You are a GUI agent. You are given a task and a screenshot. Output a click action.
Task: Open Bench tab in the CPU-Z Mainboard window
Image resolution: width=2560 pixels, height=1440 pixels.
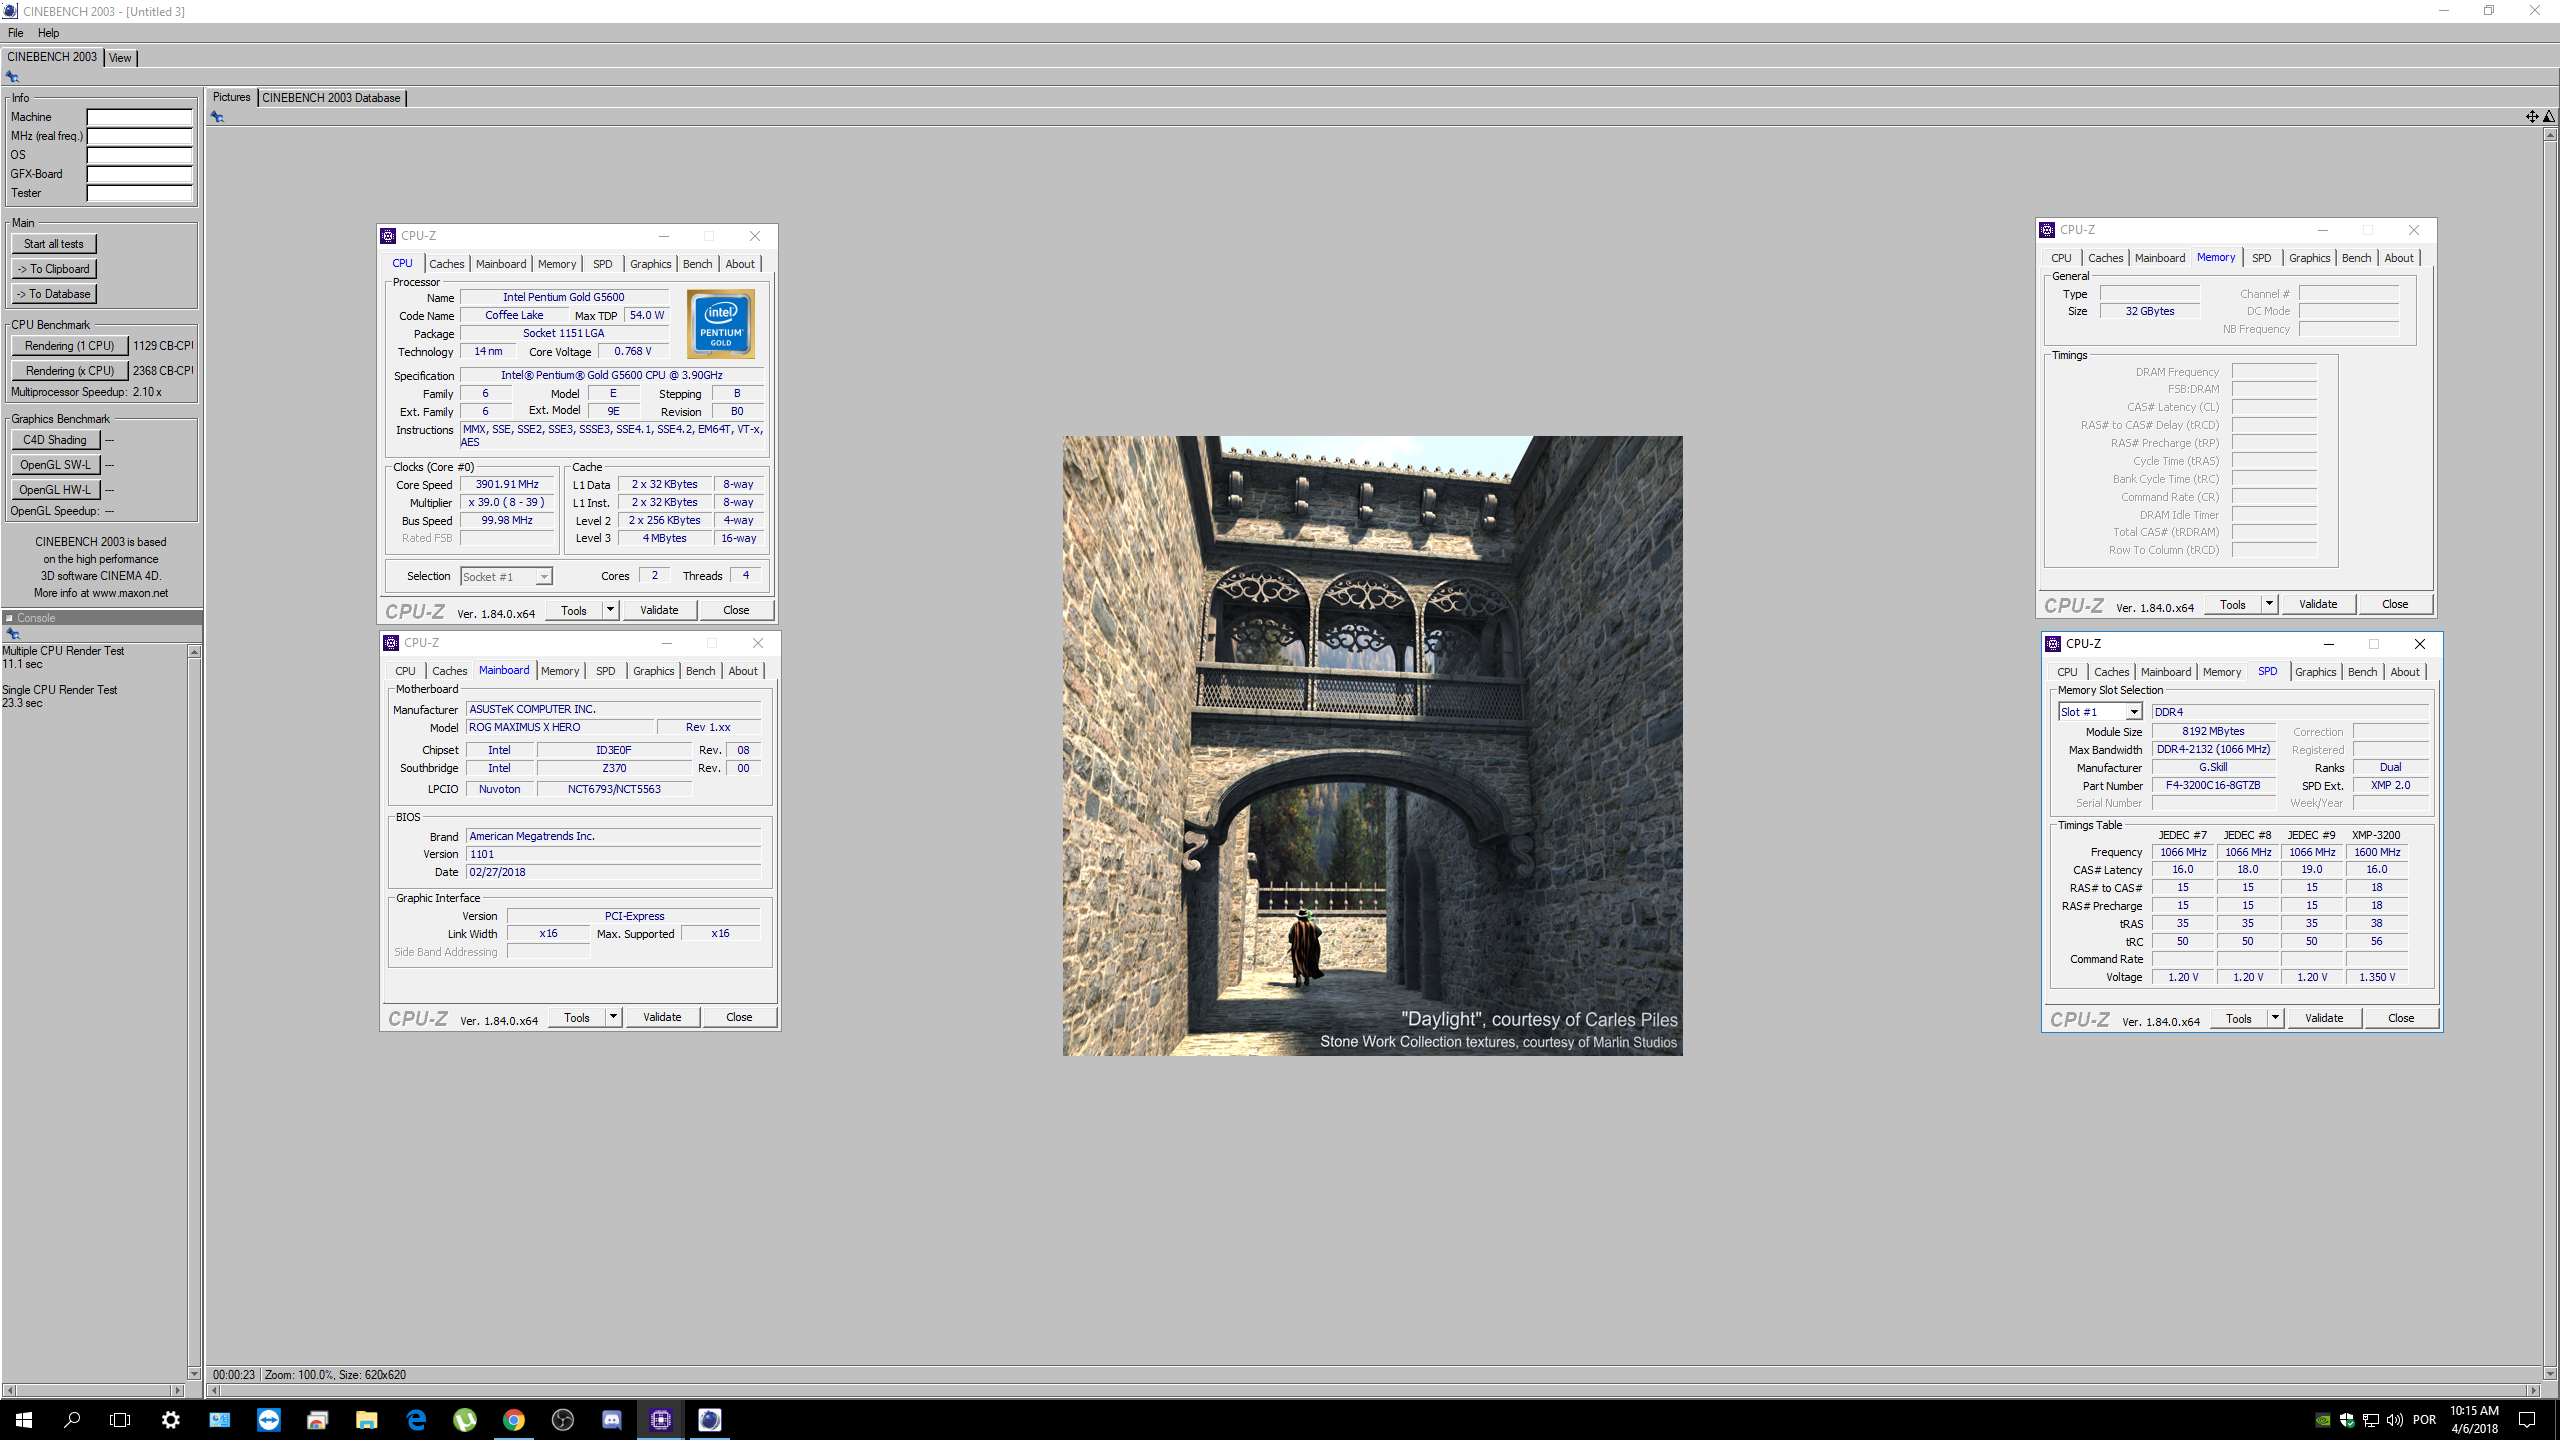click(x=700, y=671)
